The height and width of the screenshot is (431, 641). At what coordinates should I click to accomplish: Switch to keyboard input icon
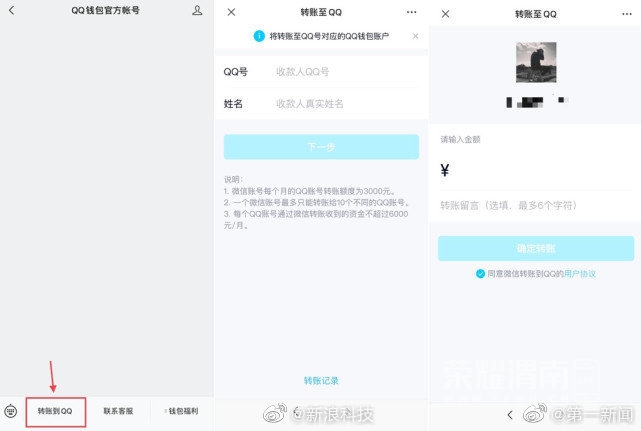pyautogui.click(x=11, y=411)
